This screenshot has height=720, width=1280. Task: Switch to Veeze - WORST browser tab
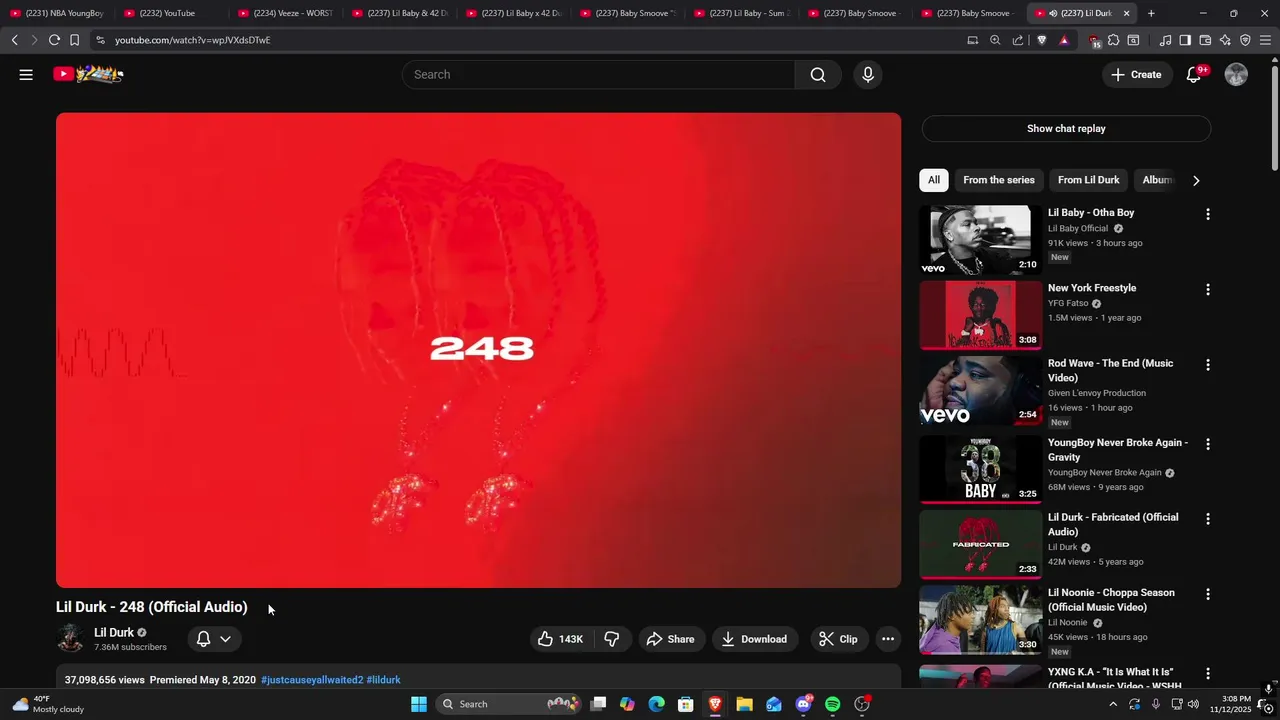pyautogui.click(x=286, y=13)
